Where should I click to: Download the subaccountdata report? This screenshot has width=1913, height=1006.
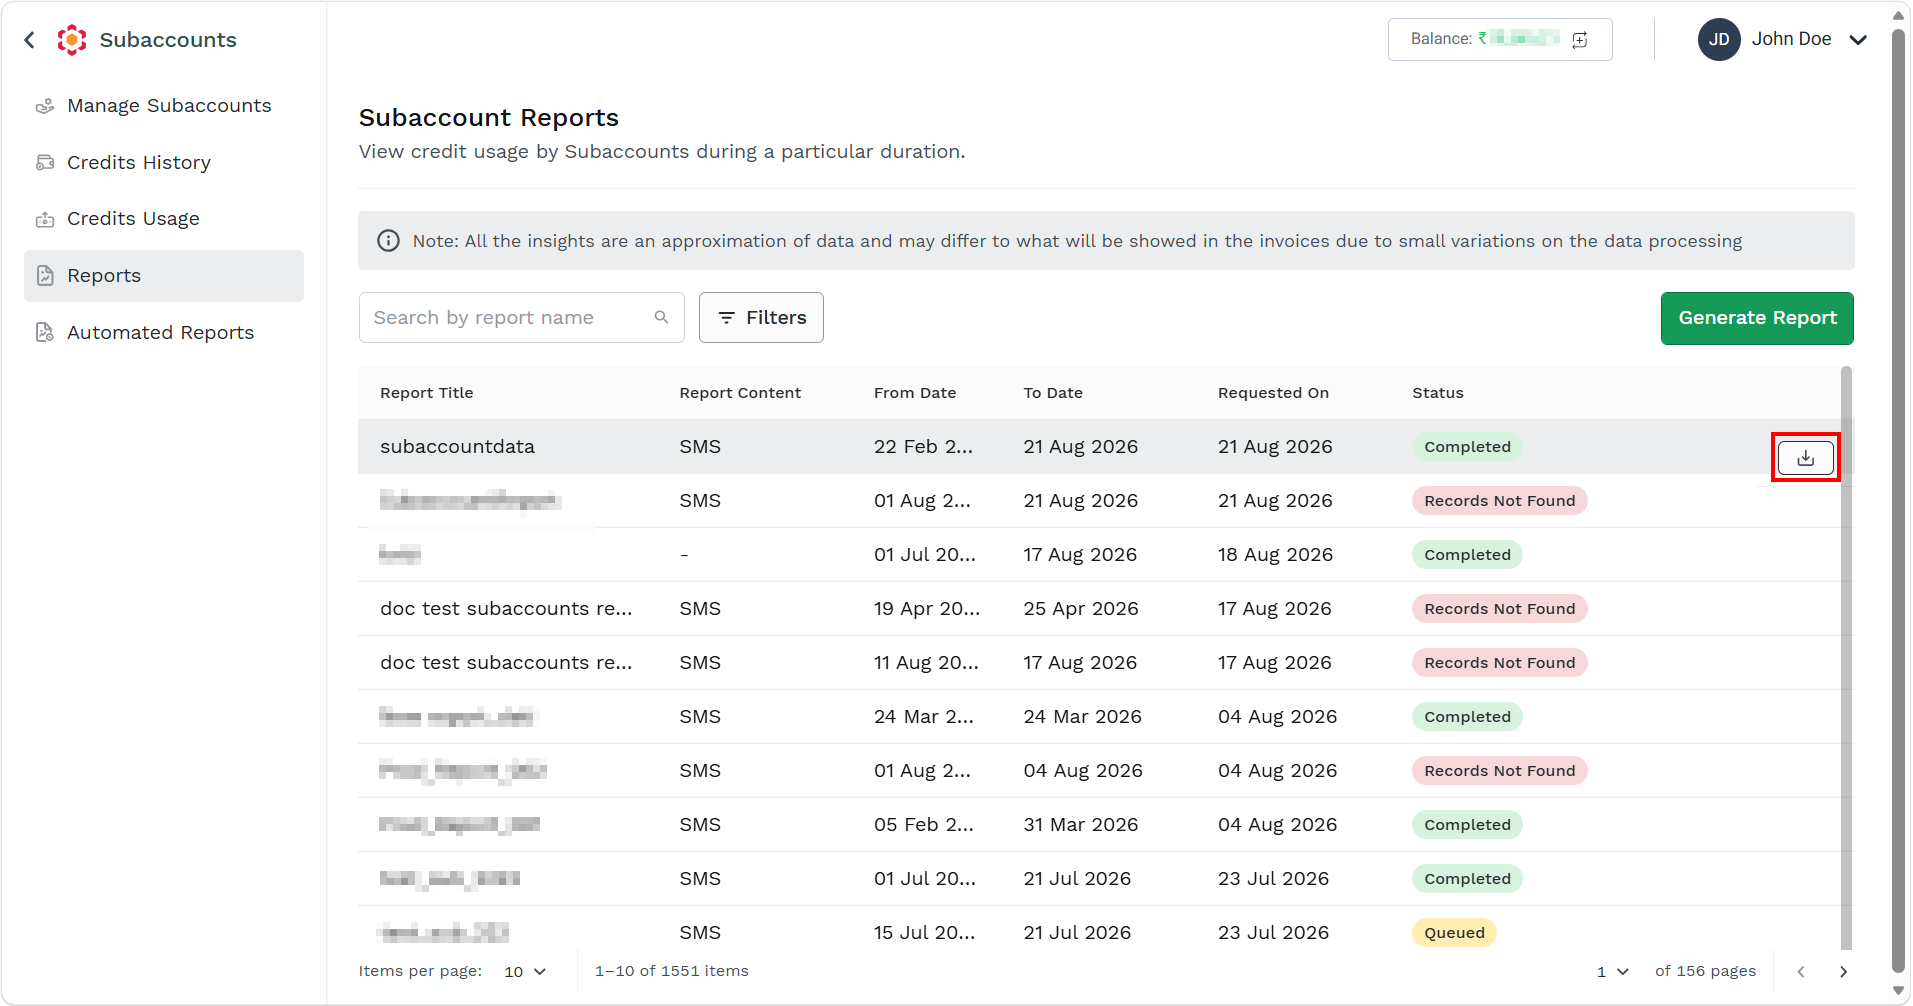1805,458
